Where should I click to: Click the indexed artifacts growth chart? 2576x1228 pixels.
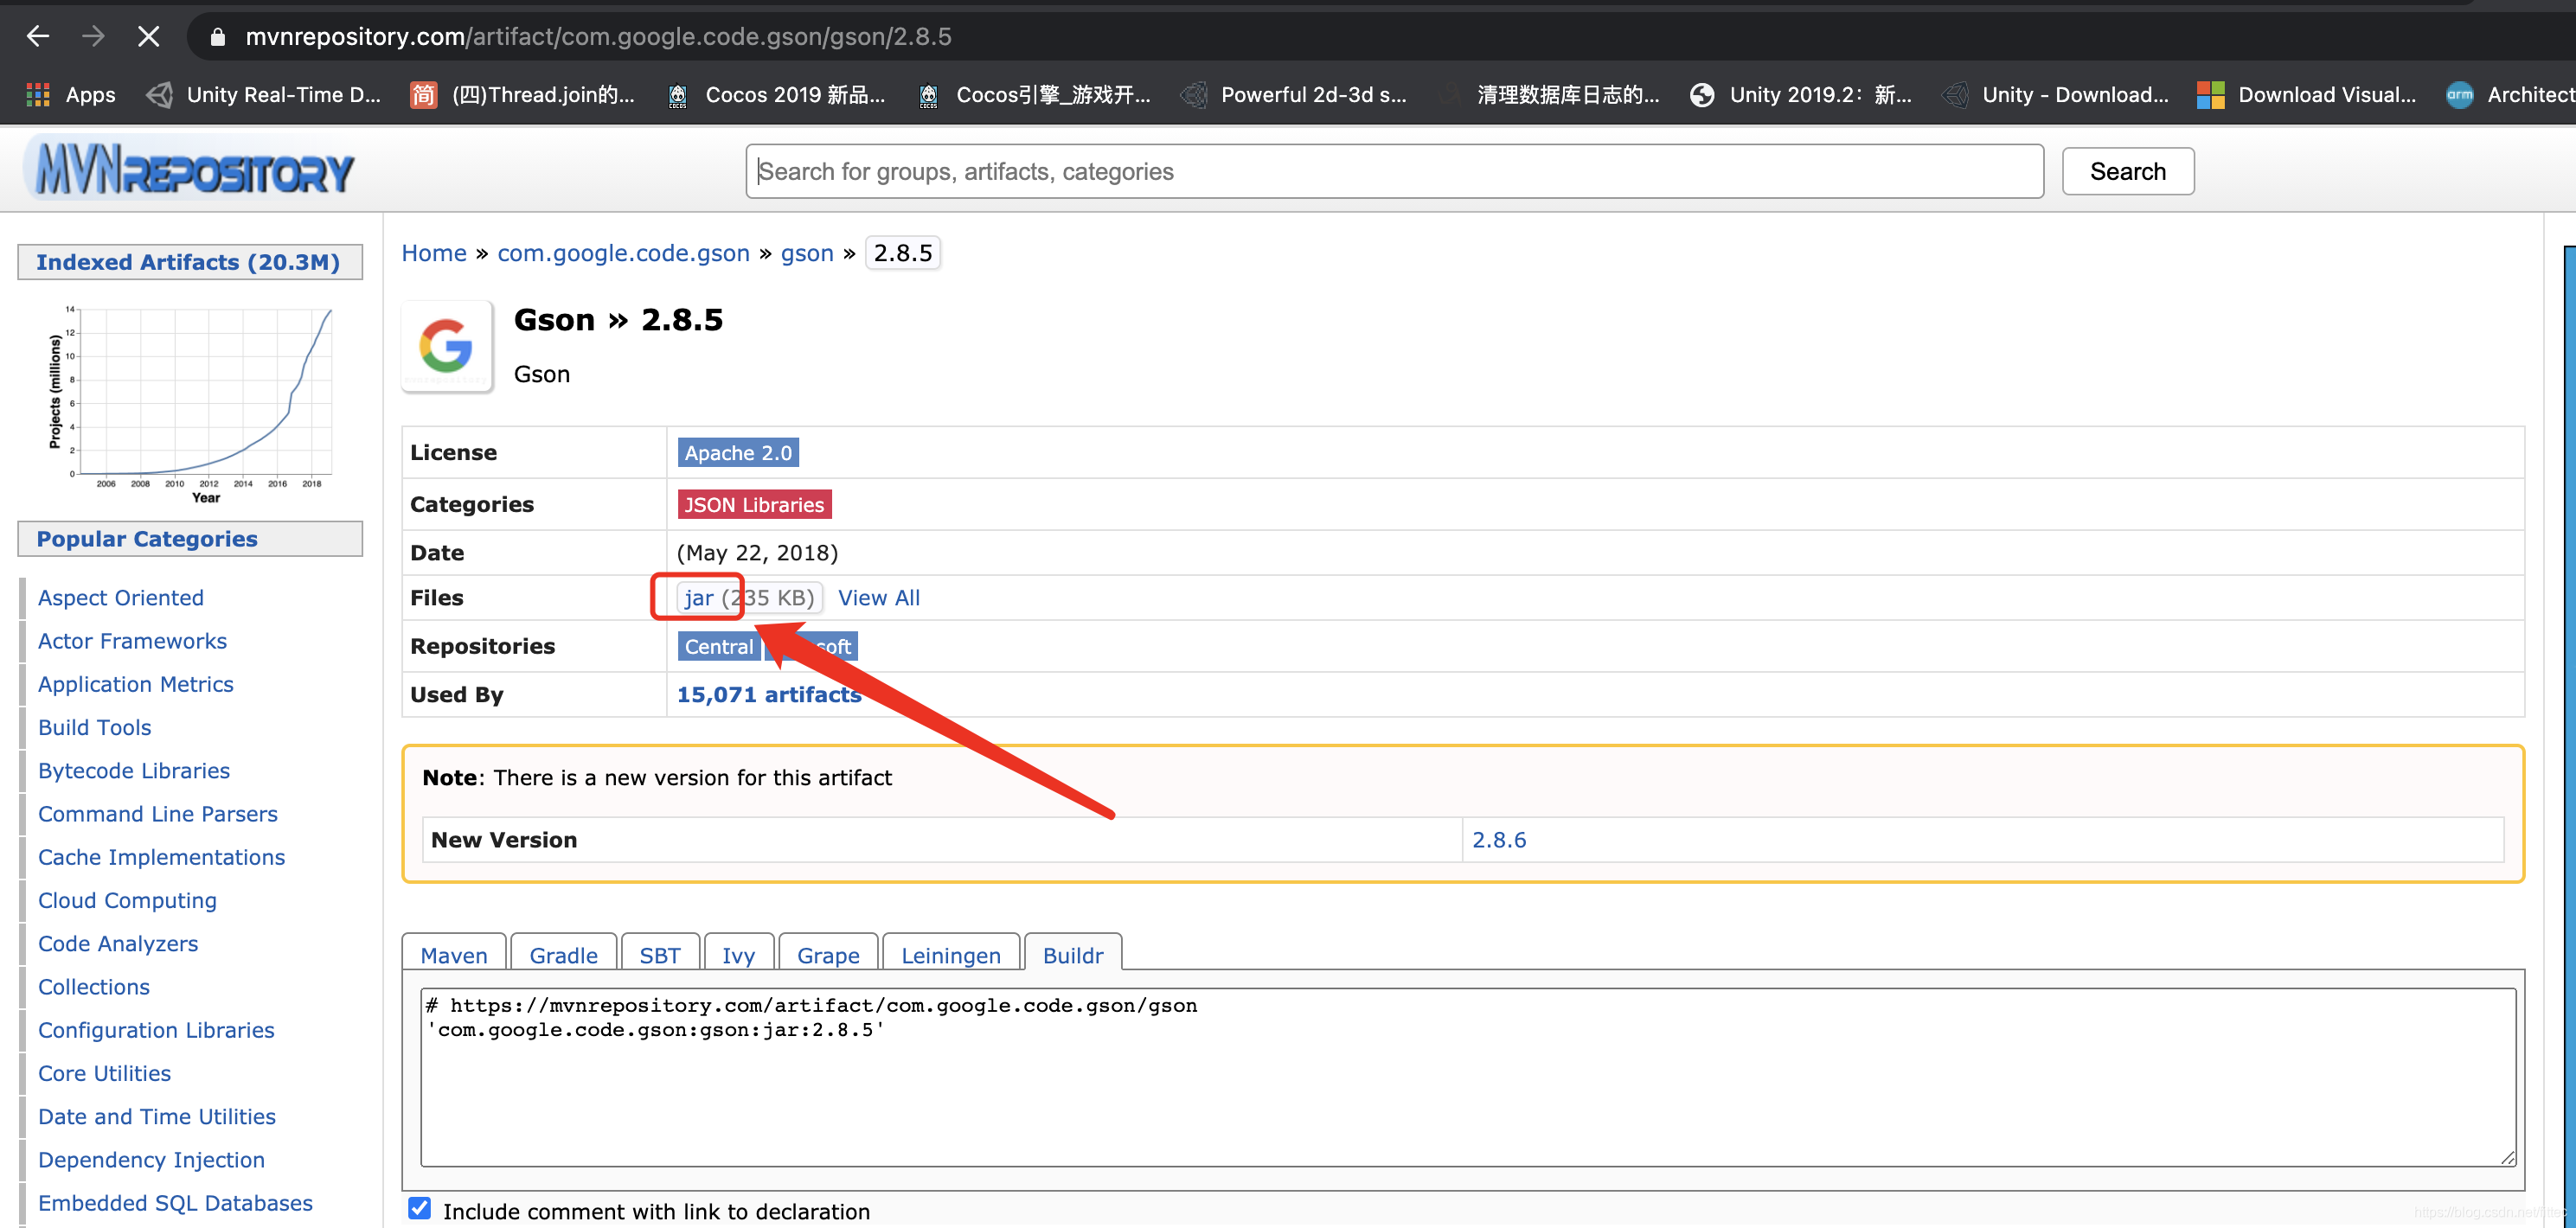(x=190, y=403)
